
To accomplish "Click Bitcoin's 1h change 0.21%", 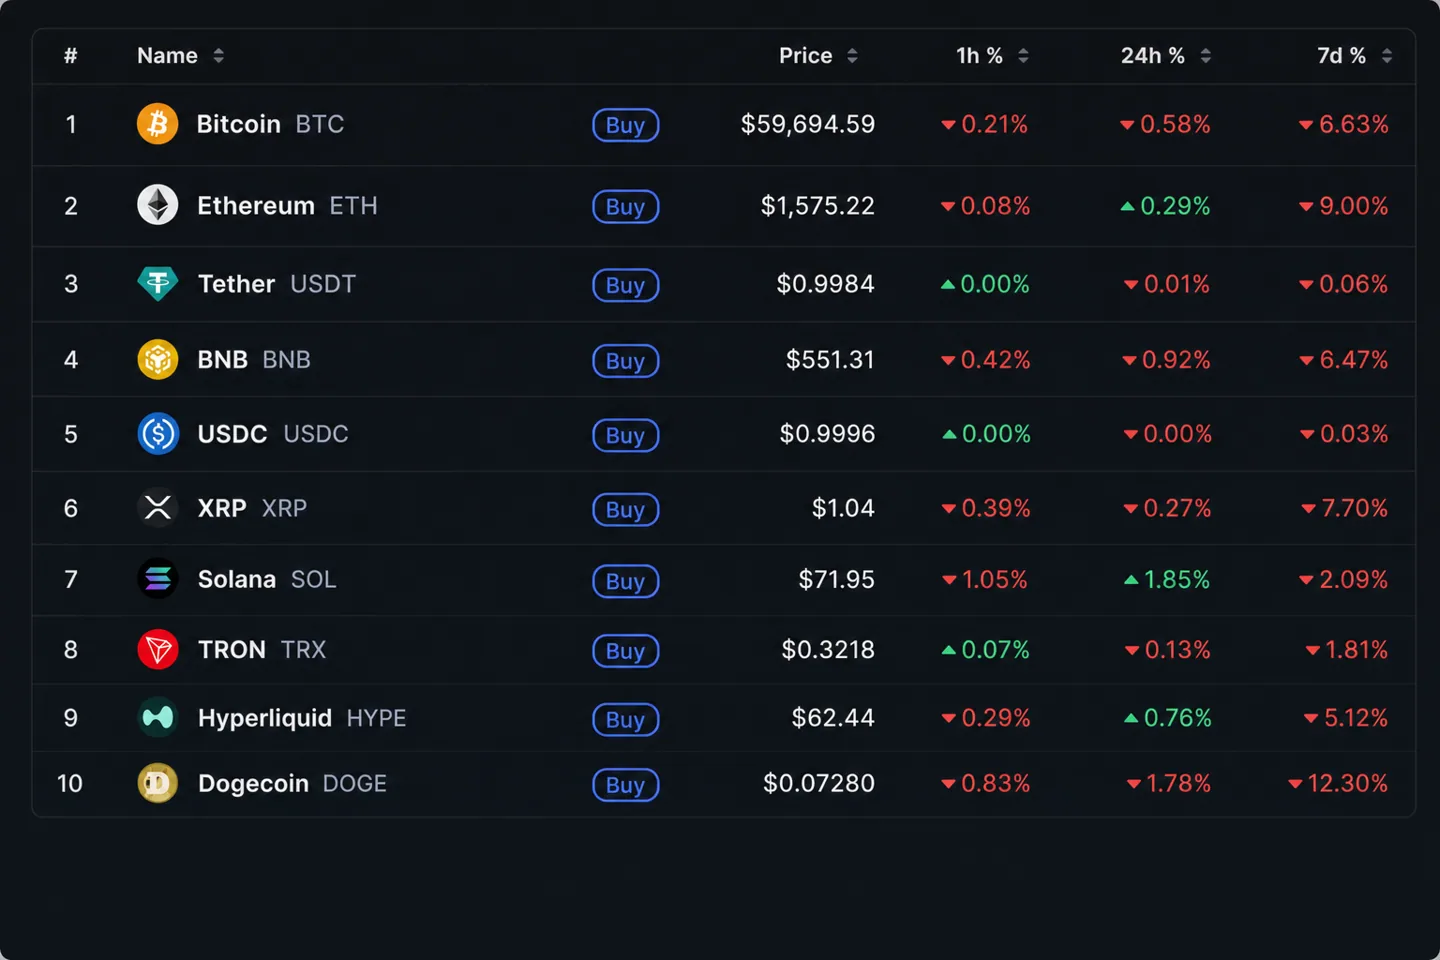I will (985, 124).
